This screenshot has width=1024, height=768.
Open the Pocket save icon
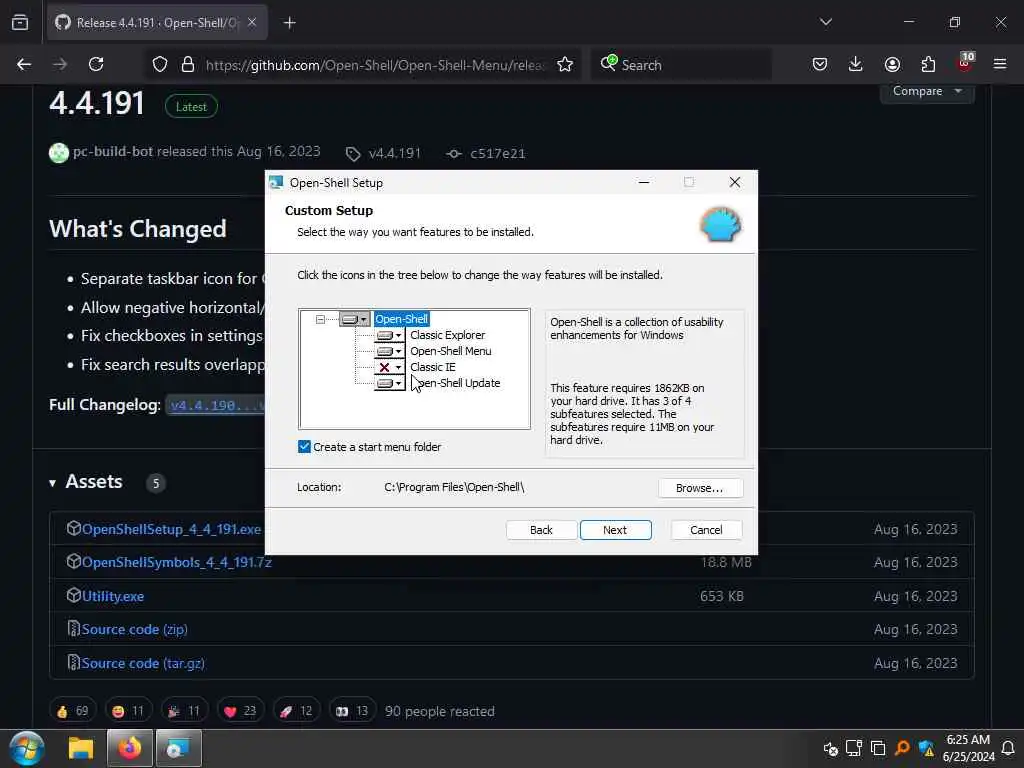[x=820, y=65]
